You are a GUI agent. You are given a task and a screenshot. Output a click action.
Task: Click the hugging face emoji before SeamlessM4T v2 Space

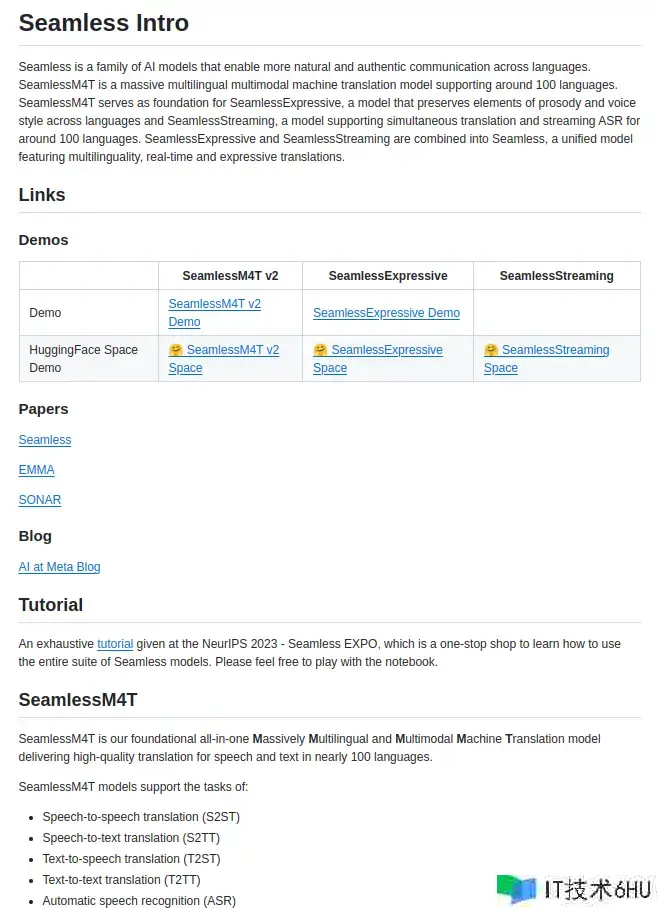(x=176, y=350)
